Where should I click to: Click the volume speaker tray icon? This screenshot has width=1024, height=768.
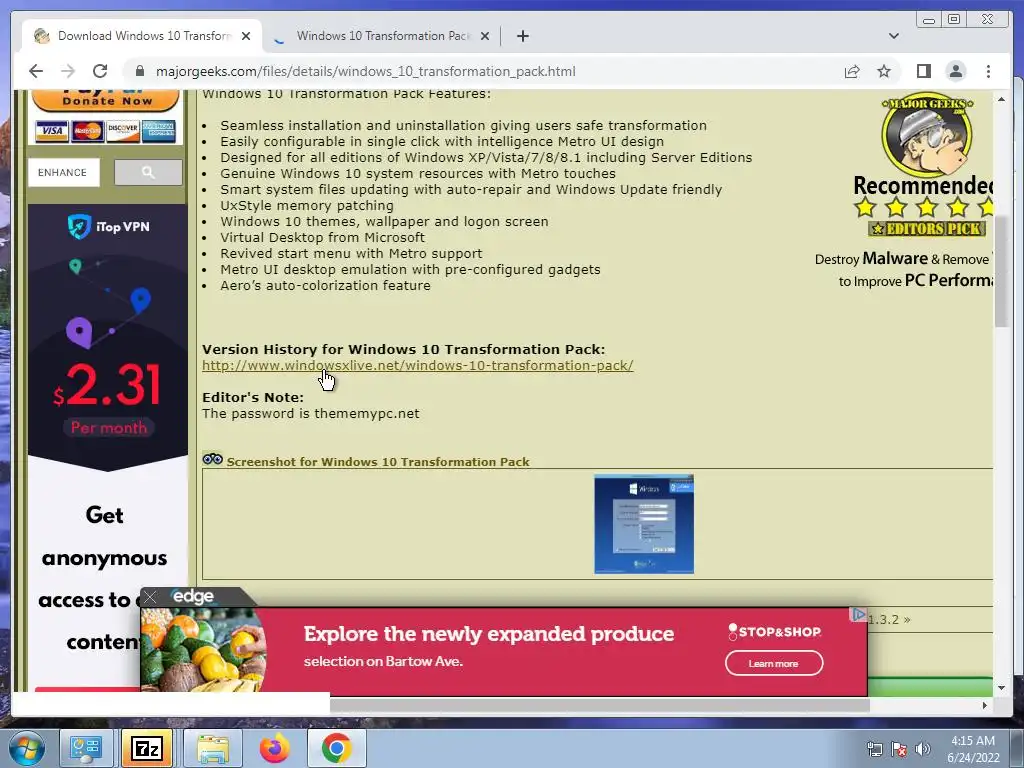tap(923, 749)
